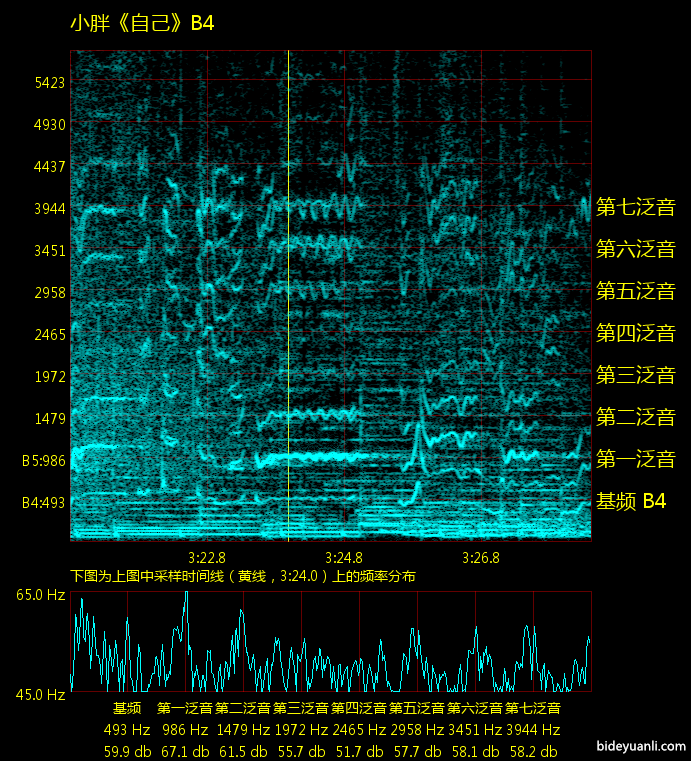This screenshot has width=691, height=761.
Task: Select the 3:24.8 time axis label
Action: point(344,557)
